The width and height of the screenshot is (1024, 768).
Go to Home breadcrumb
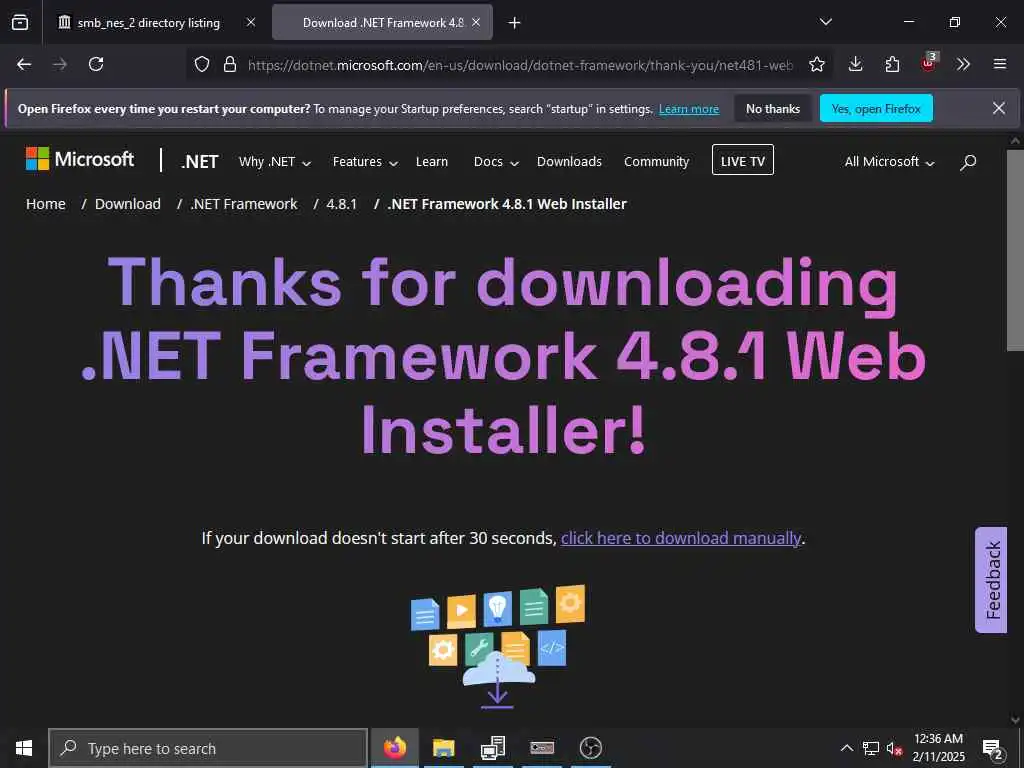(x=46, y=204)
